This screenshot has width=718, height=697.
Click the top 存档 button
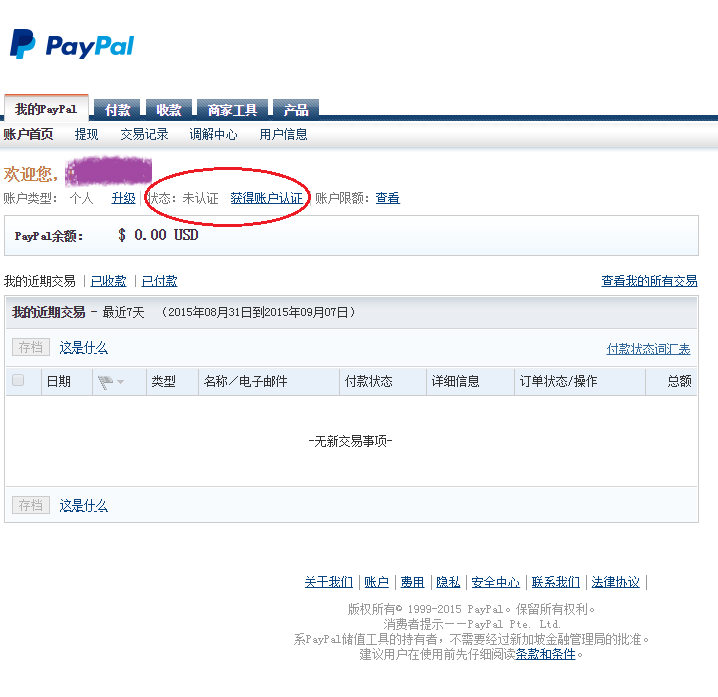[x=30, y=348]
